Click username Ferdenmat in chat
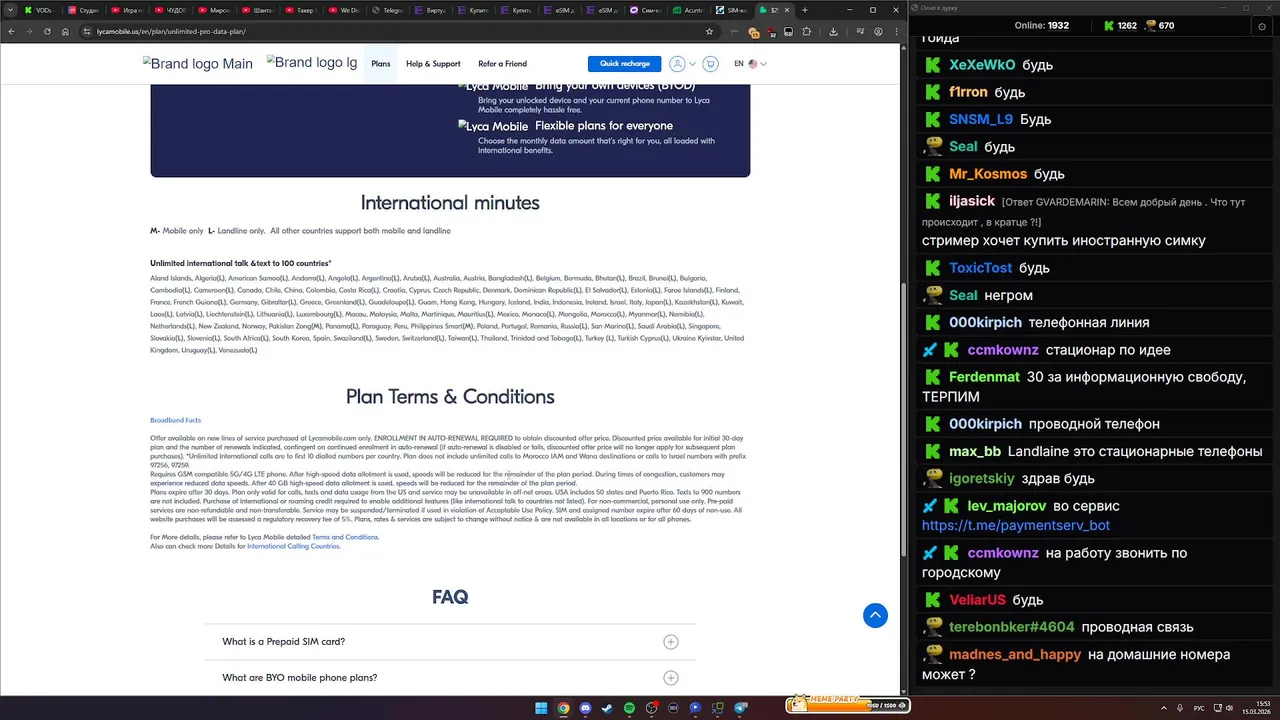Screen dimensions: 1280x720 tap(984, 377)
